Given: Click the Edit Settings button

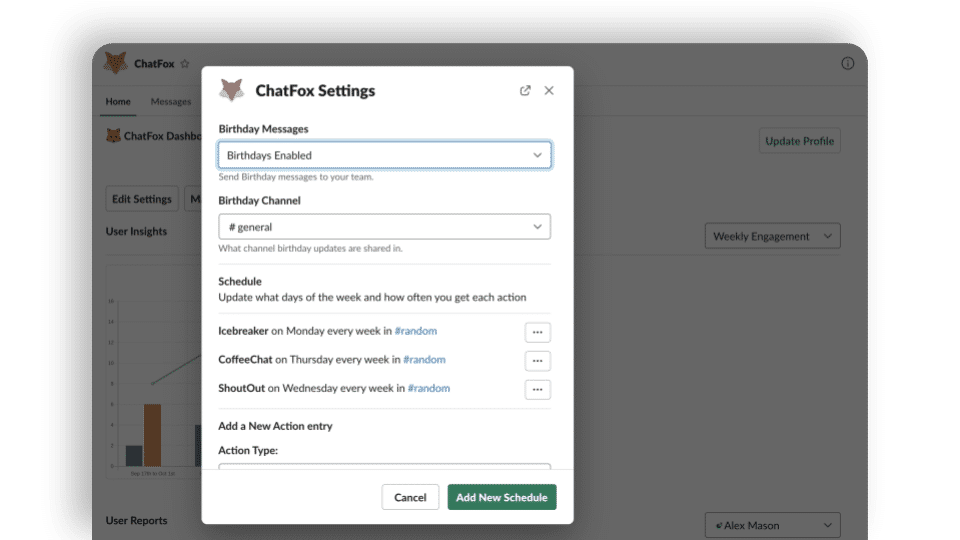Looking at the screenshot, I should (x=142, y=199).
